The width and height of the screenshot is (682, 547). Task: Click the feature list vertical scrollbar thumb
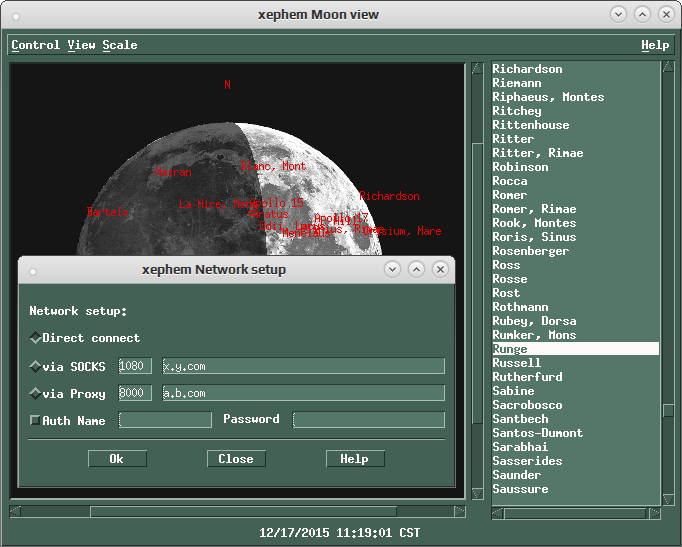pos(668,410)
